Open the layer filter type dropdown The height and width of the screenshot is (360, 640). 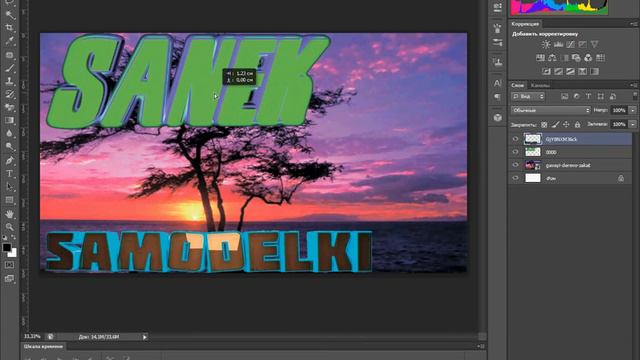(528, 96)
